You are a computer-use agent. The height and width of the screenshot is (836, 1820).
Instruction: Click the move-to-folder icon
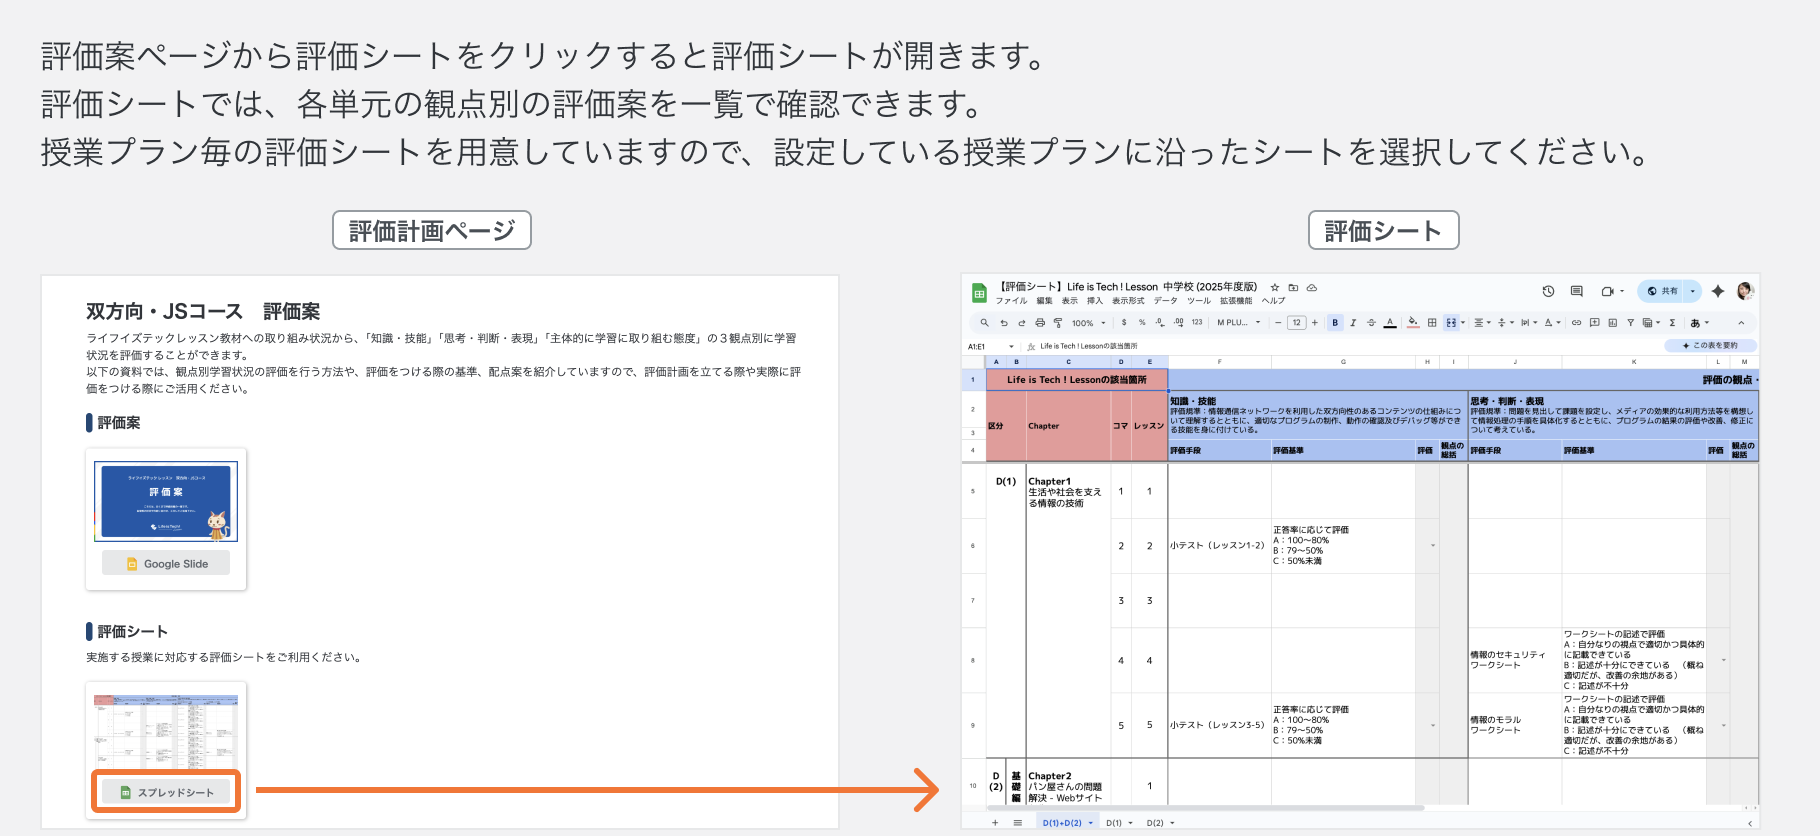(x=1293, y=287)
